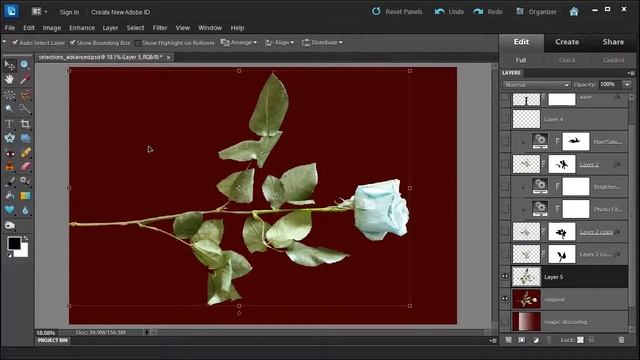Select the Brush tool
The image size is (640, 360).
click(x=9, y=182)
